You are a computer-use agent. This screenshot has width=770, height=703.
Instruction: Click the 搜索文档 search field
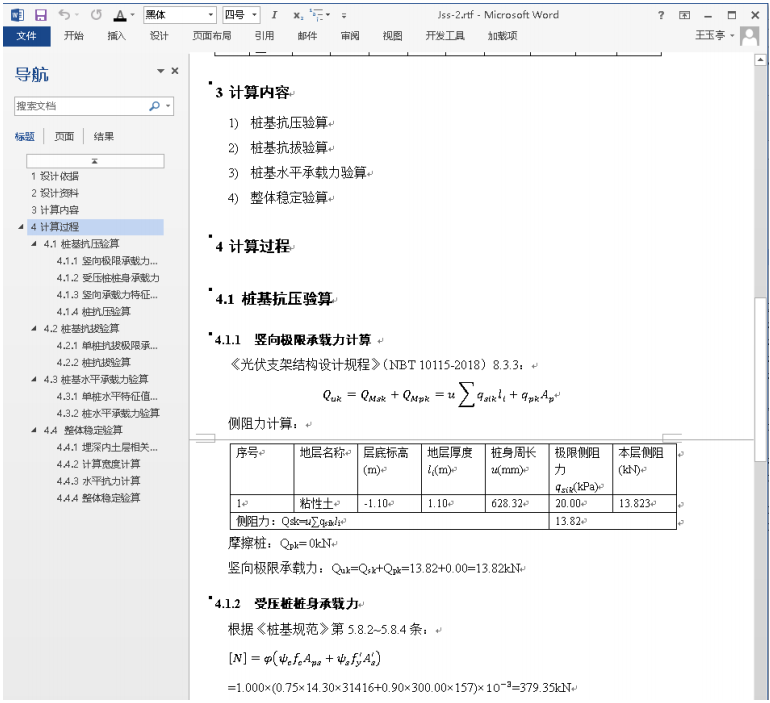coord(78,105)
